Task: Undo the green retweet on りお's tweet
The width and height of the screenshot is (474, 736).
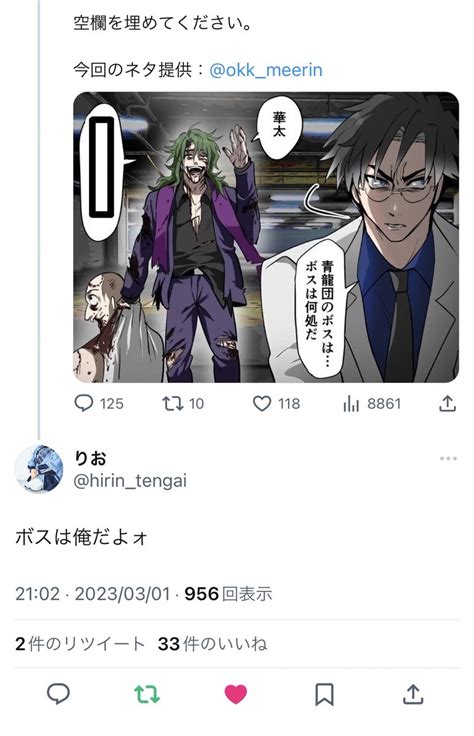Action: (x=147, y=694)
